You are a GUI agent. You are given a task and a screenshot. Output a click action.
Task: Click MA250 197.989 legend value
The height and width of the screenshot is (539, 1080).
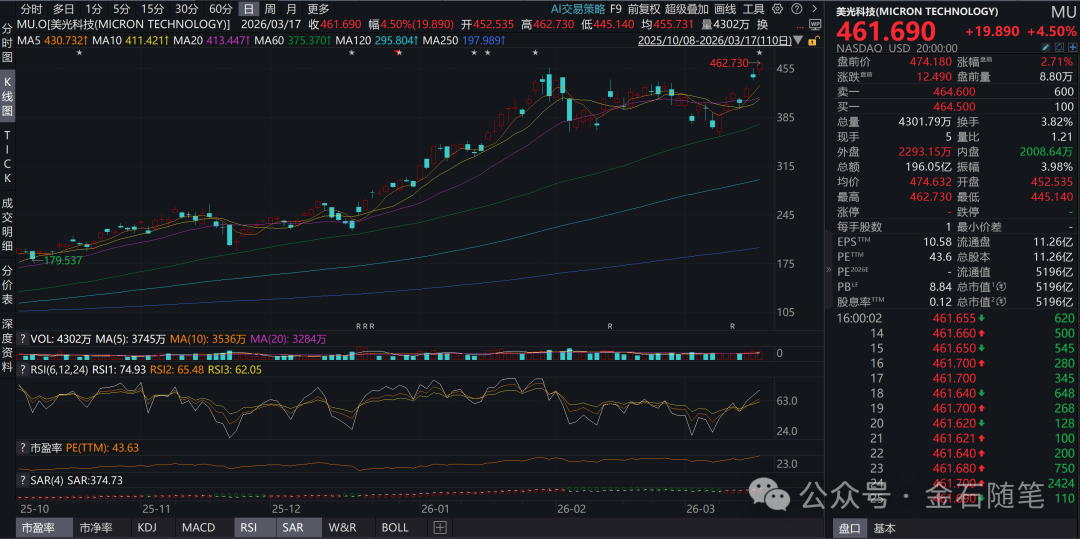[462, 41]
